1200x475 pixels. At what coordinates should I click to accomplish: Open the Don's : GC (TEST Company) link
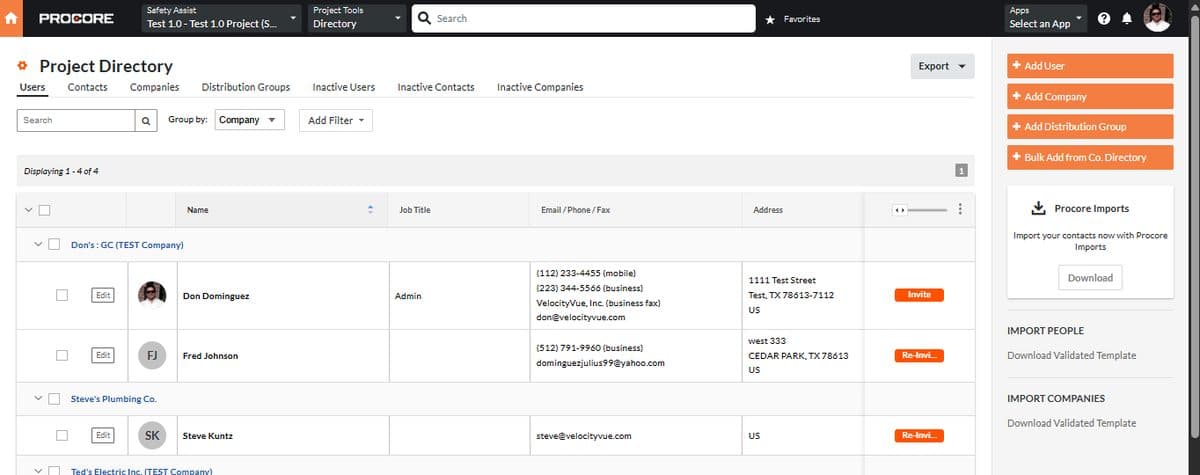[x=127, y=245]
